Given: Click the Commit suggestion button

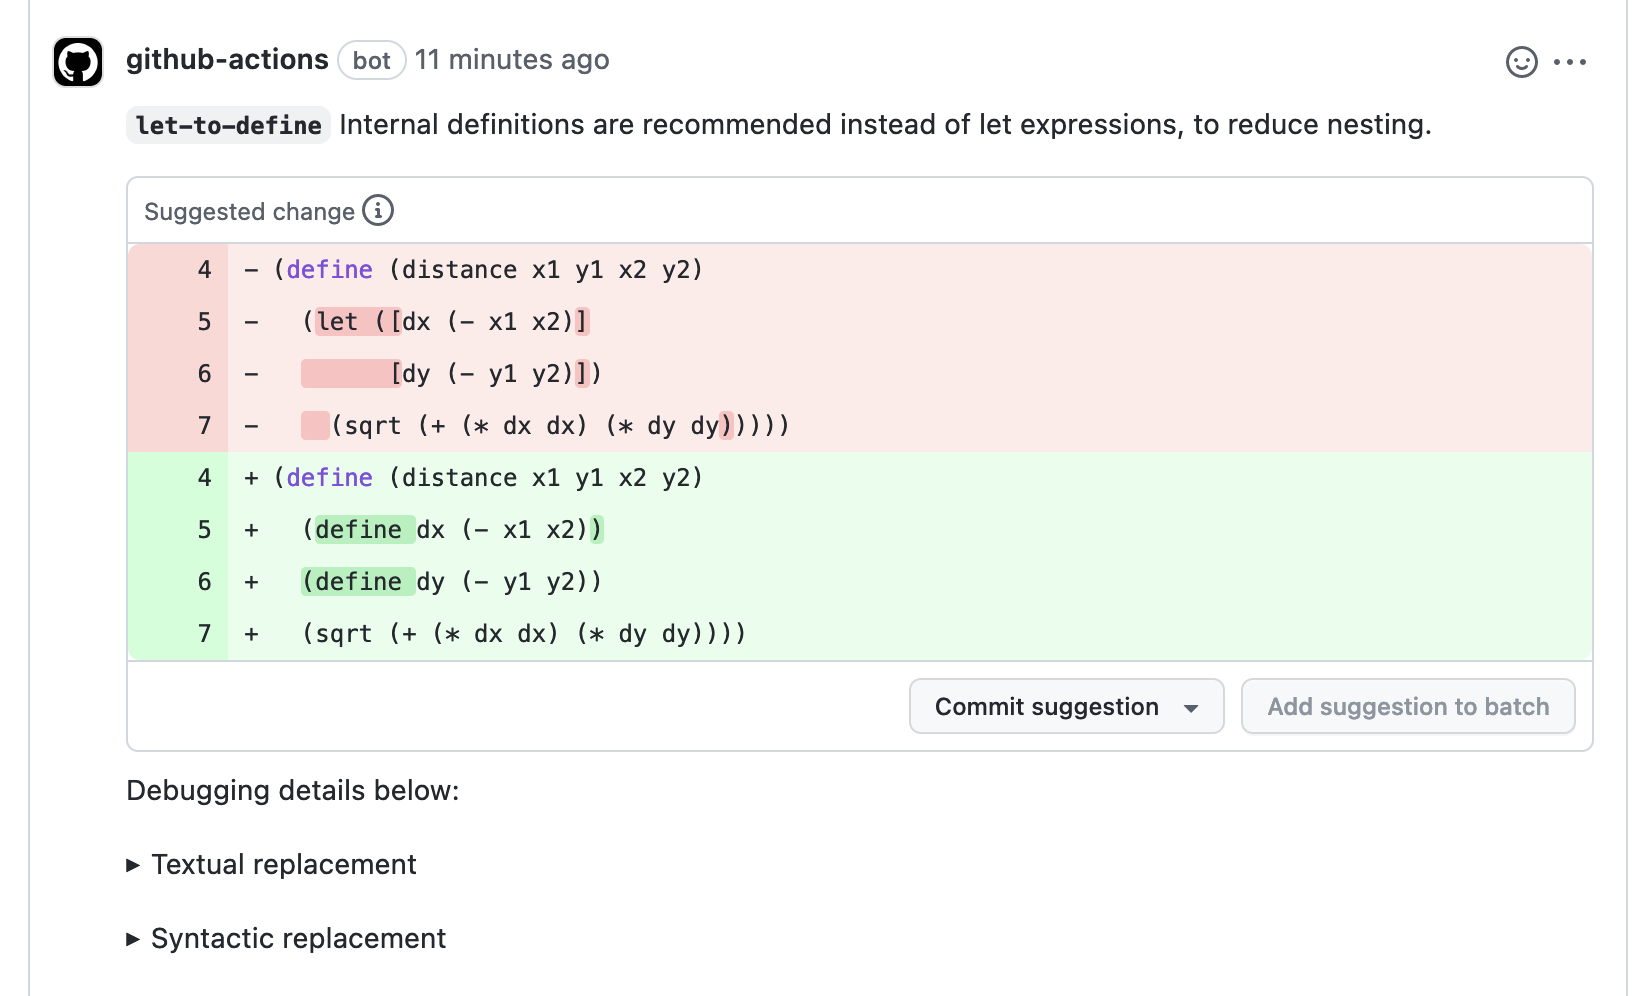Looking at the screenshot, I should point(1046,707).
